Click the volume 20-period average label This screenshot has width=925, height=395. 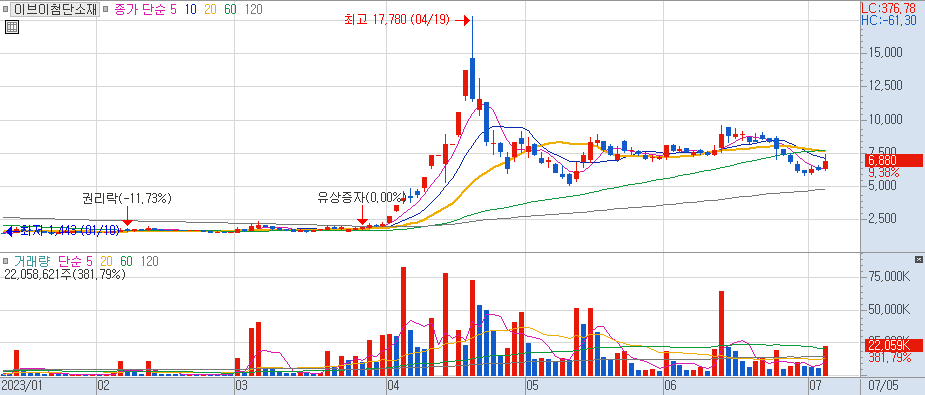(x=107, y=261)
